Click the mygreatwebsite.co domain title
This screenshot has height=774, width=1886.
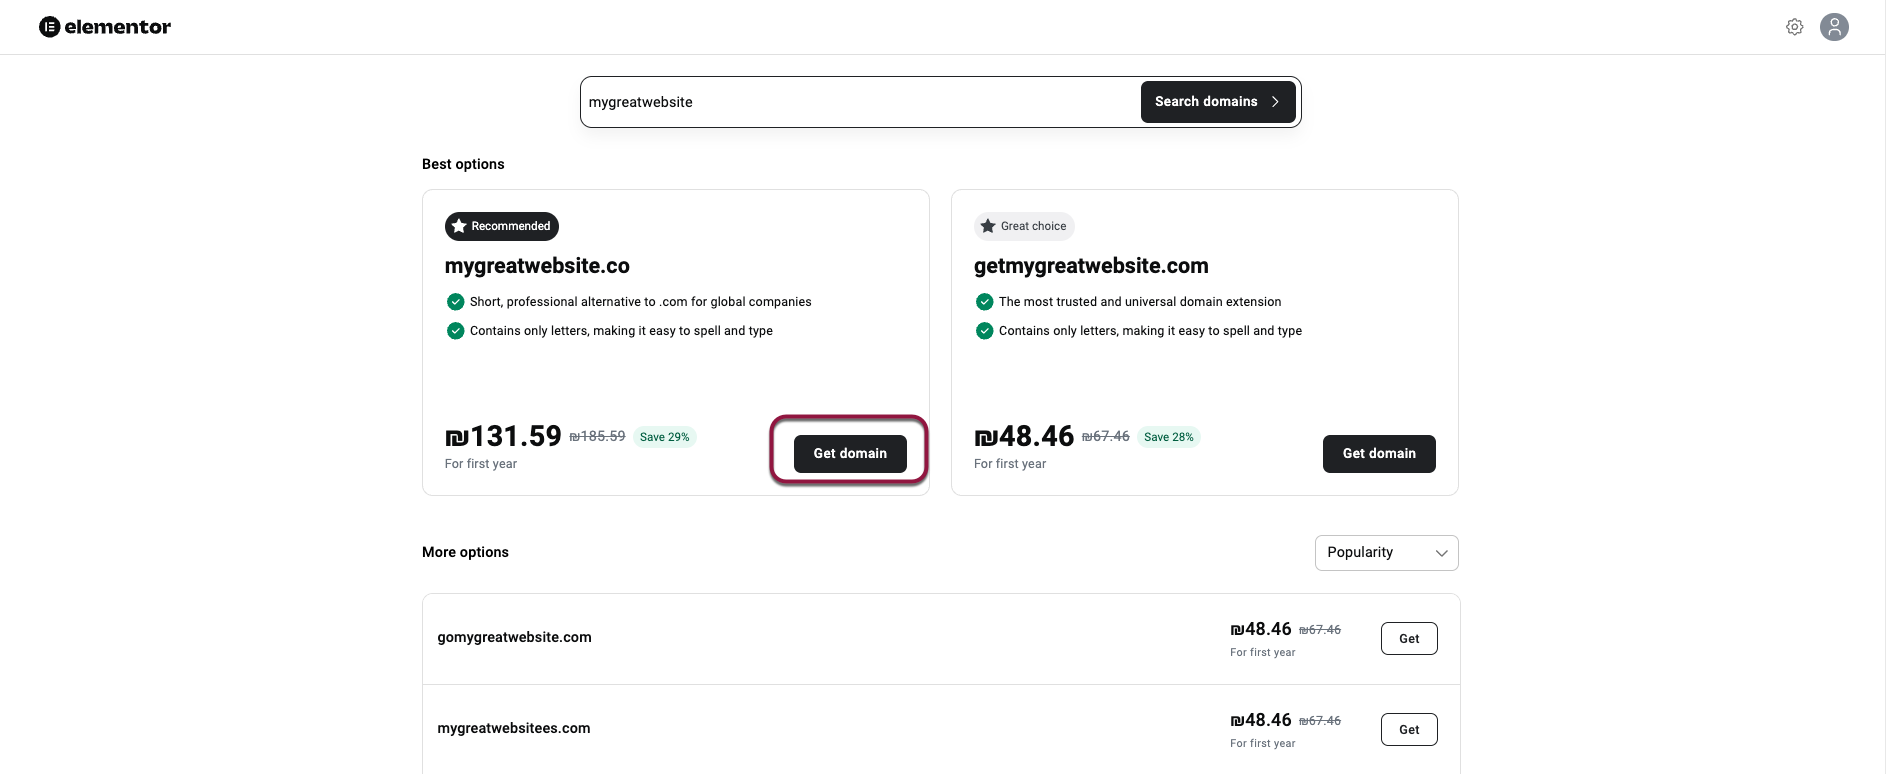tap(537, 266)
